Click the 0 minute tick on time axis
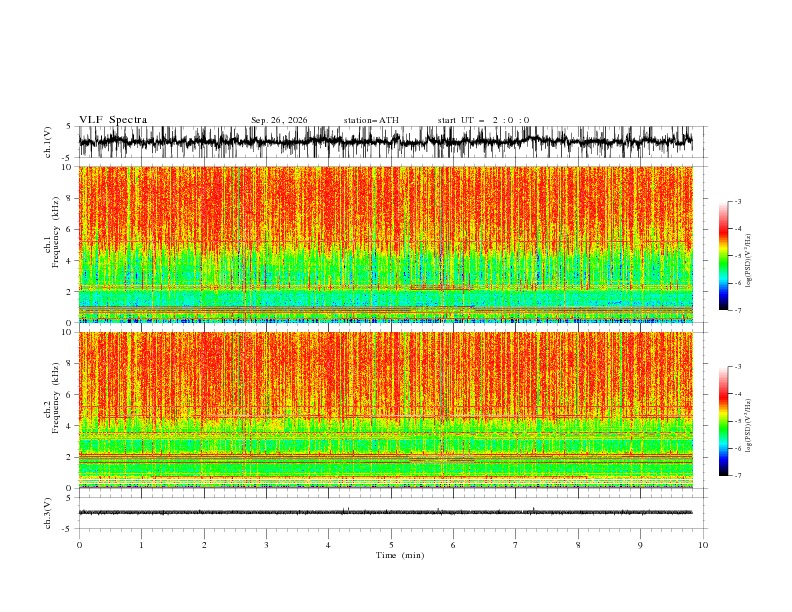 [79, 545]
